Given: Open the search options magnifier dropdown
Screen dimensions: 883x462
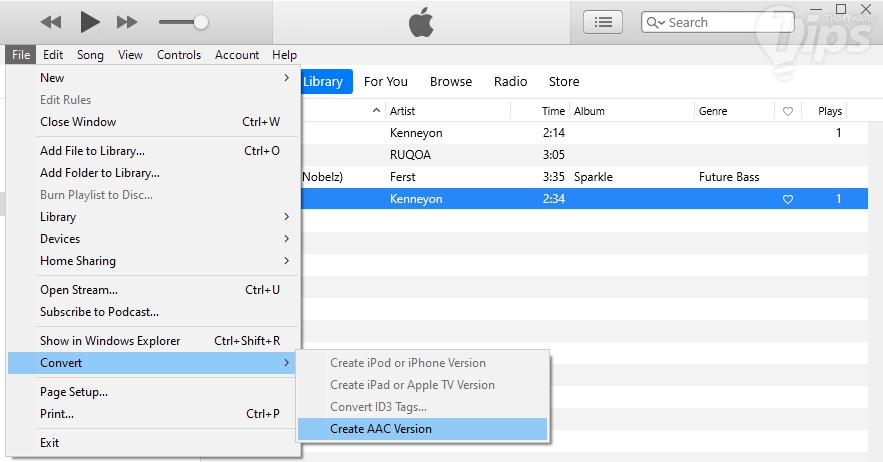Looking at the screenshot, I should pyautogui.click(x=655, y=23).
